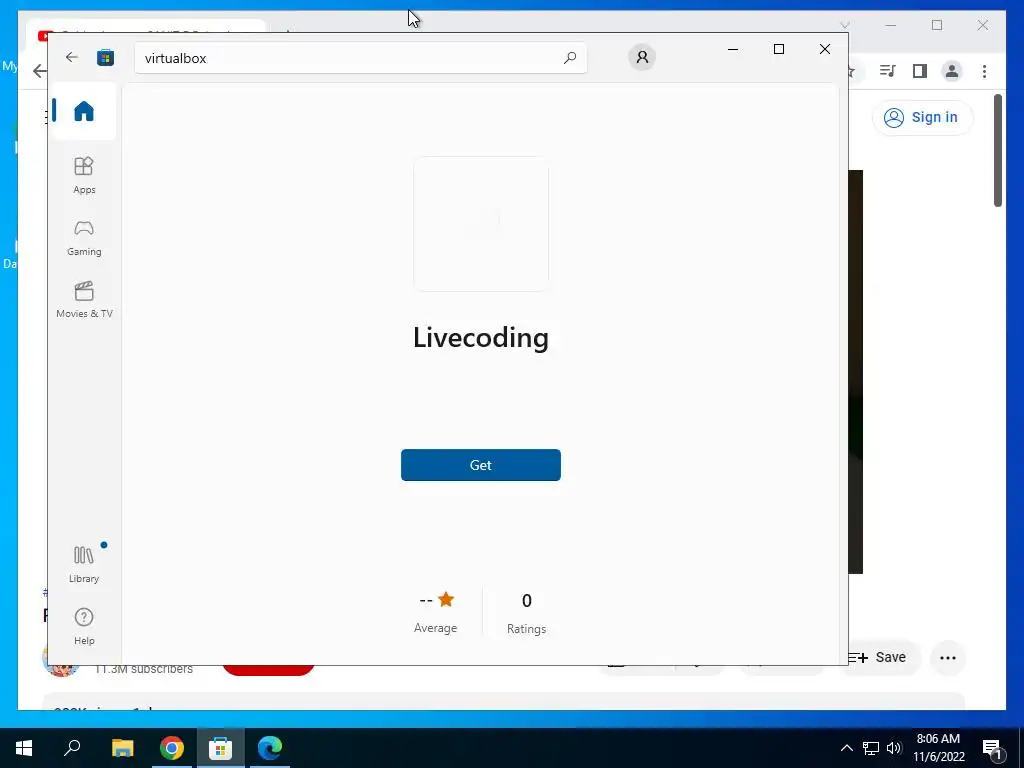This screenshot has height=768, width=1024.
Task: Go back using the Store back arrow
Action: (72, 57)
